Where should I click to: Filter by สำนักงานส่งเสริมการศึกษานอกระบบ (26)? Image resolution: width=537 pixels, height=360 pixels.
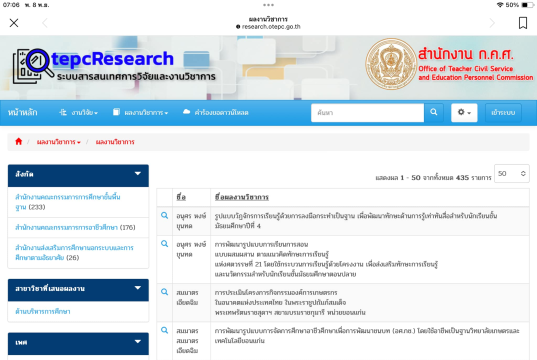pos(74,252)
